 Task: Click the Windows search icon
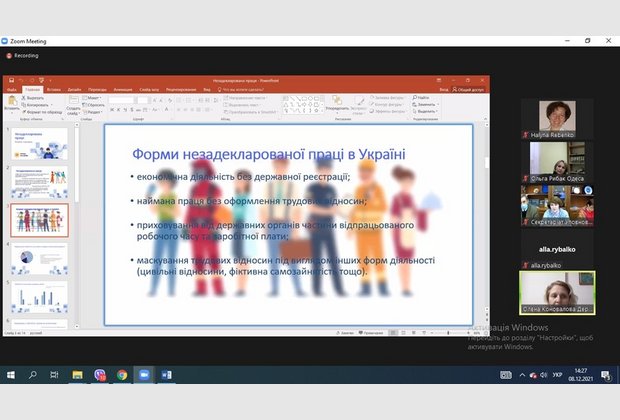pos(33,375)
